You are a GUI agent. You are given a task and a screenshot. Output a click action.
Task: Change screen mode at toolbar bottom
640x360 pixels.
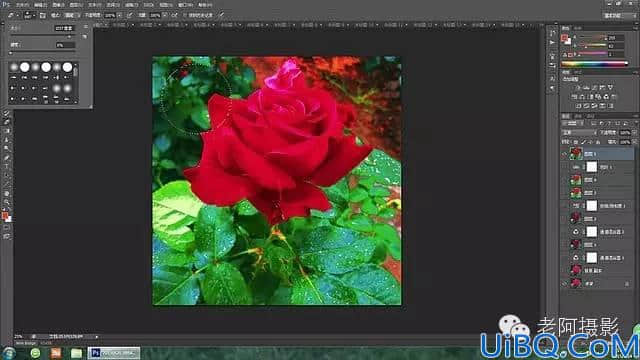pyautogui.click(x=6, y=236)
